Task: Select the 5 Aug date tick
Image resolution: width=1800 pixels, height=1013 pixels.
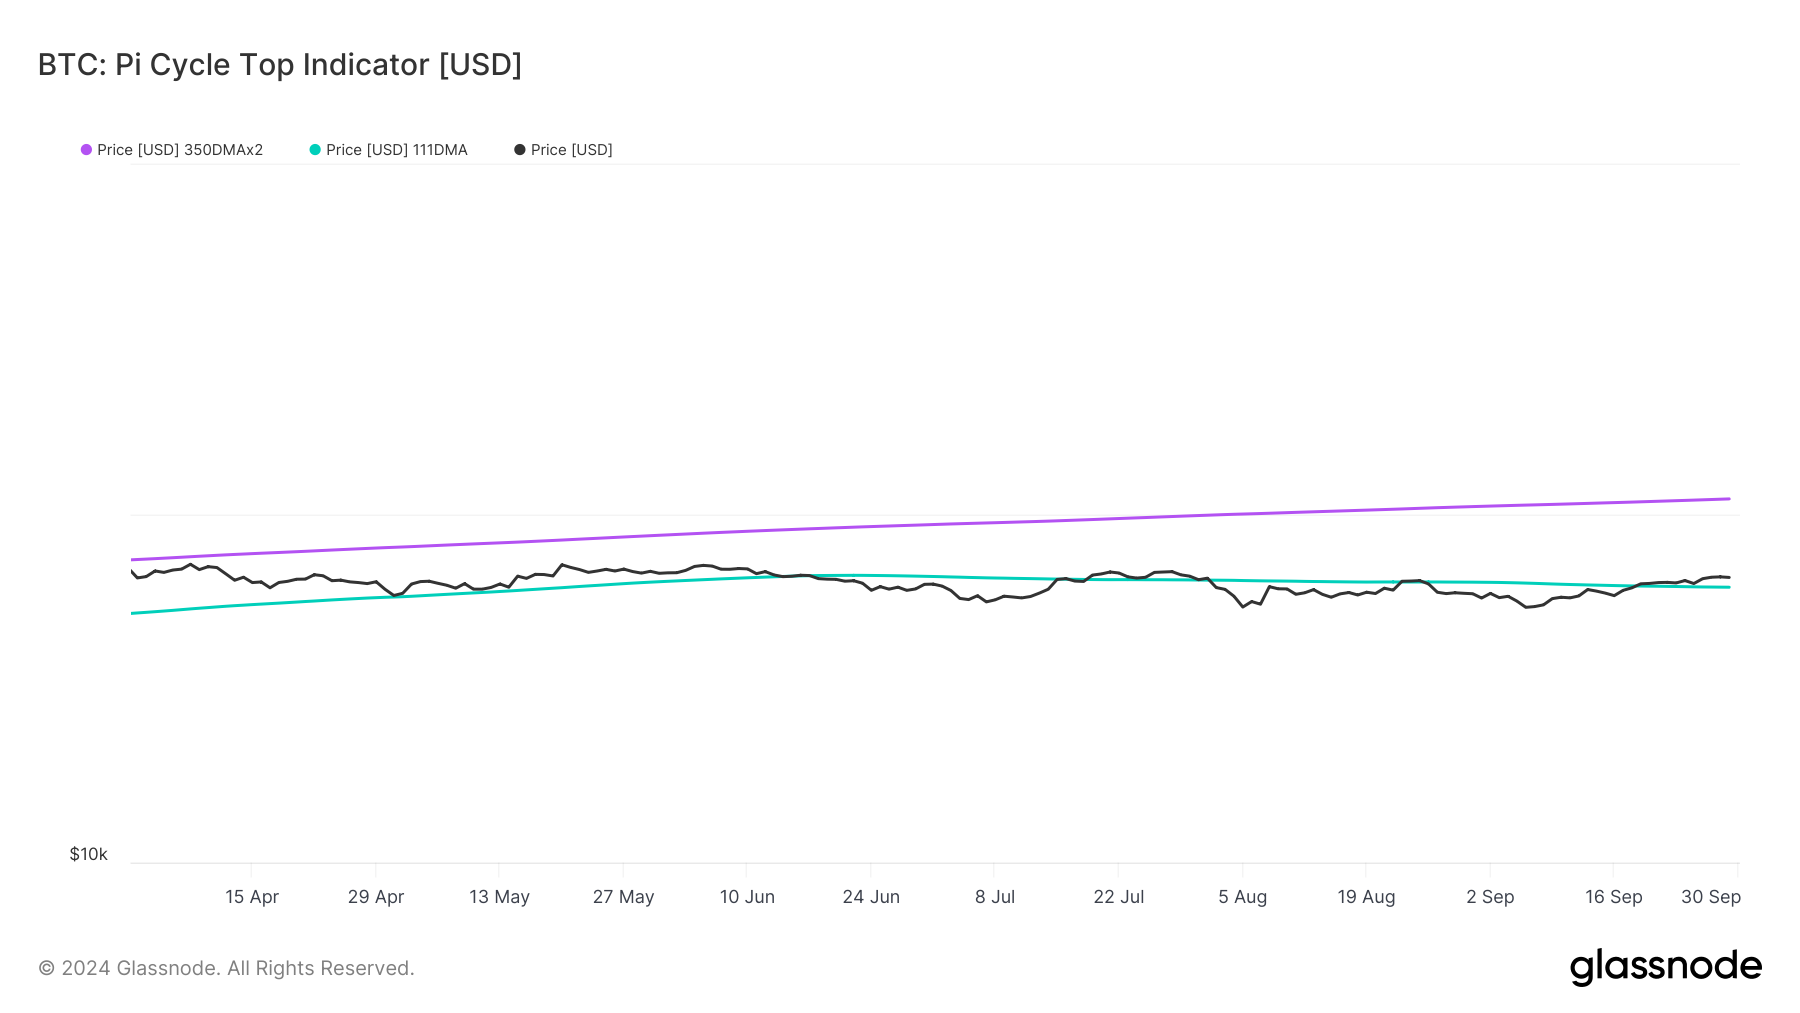Action: (1242, 897)
